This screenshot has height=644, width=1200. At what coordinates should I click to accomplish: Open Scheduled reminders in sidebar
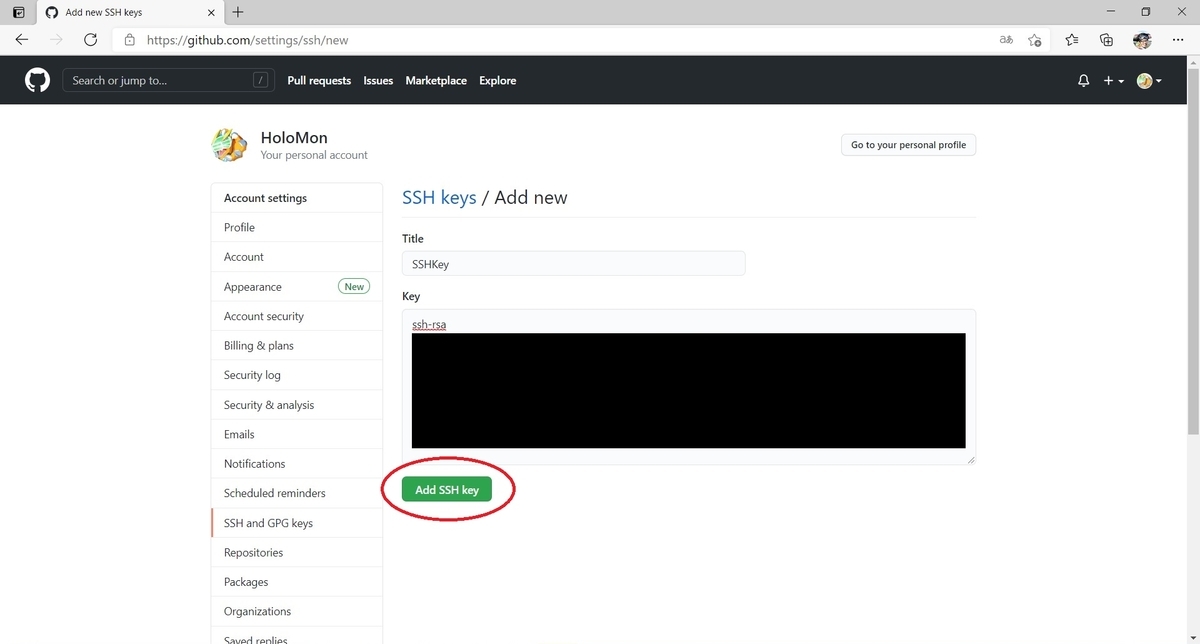297,493
